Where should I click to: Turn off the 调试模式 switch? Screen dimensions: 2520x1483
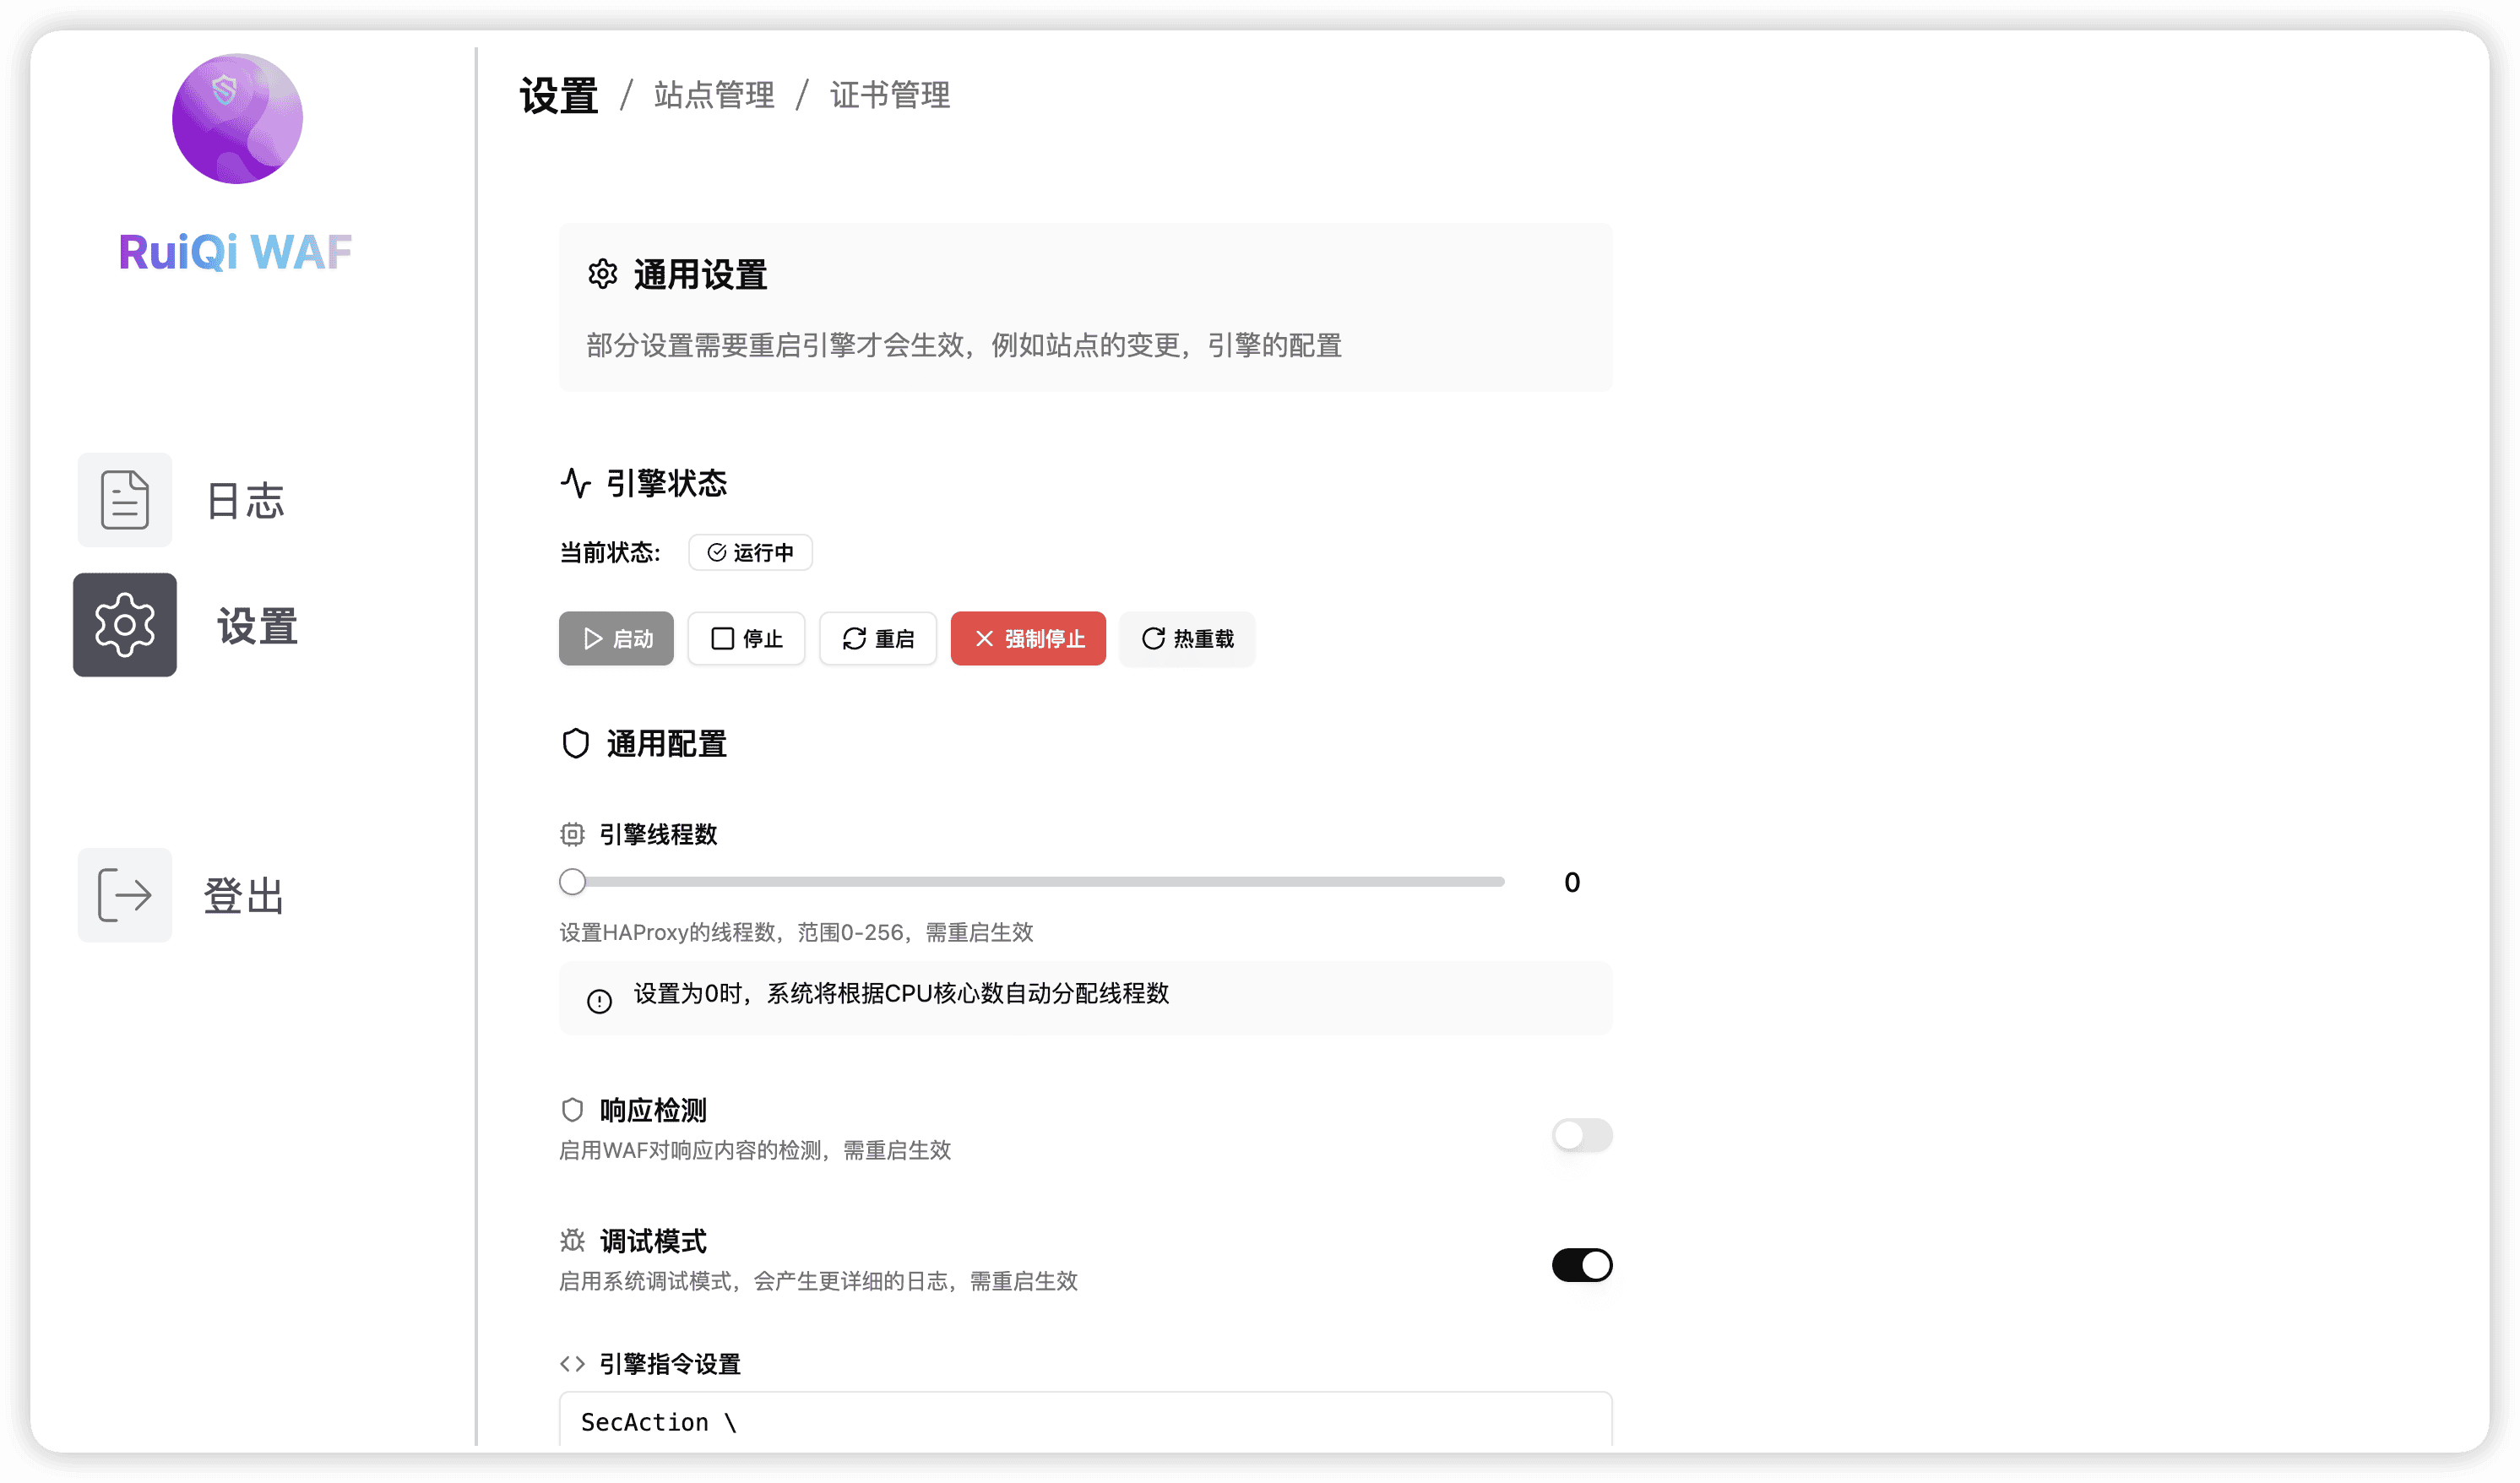[1582, 1265]
